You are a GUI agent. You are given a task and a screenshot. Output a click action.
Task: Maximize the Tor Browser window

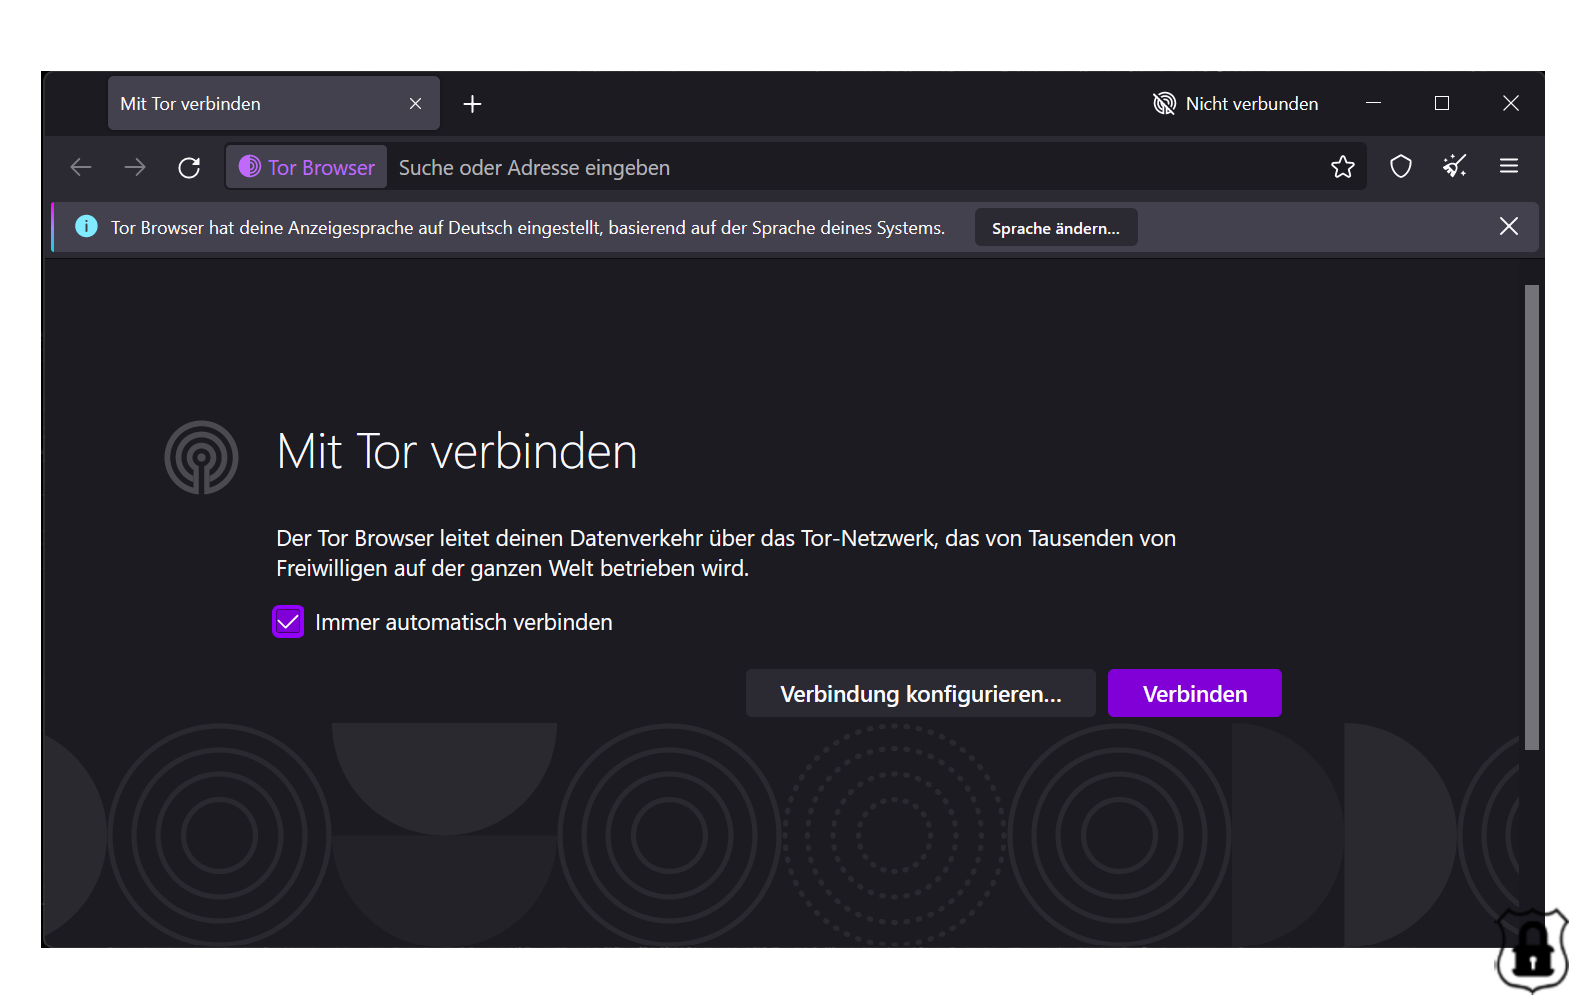(1442, 103)
